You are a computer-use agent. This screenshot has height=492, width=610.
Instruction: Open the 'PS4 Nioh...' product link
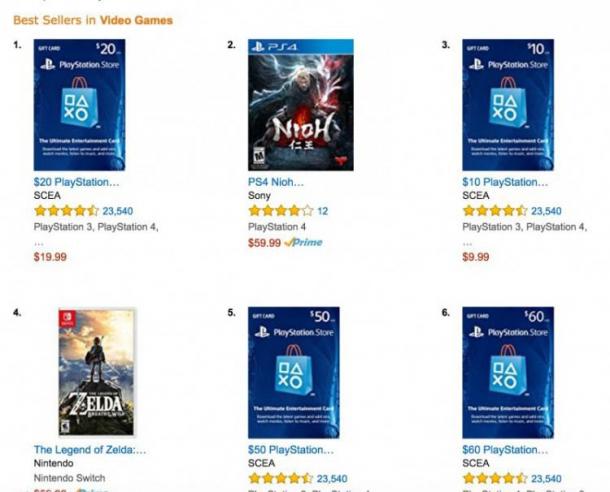(x=276, y=182)
